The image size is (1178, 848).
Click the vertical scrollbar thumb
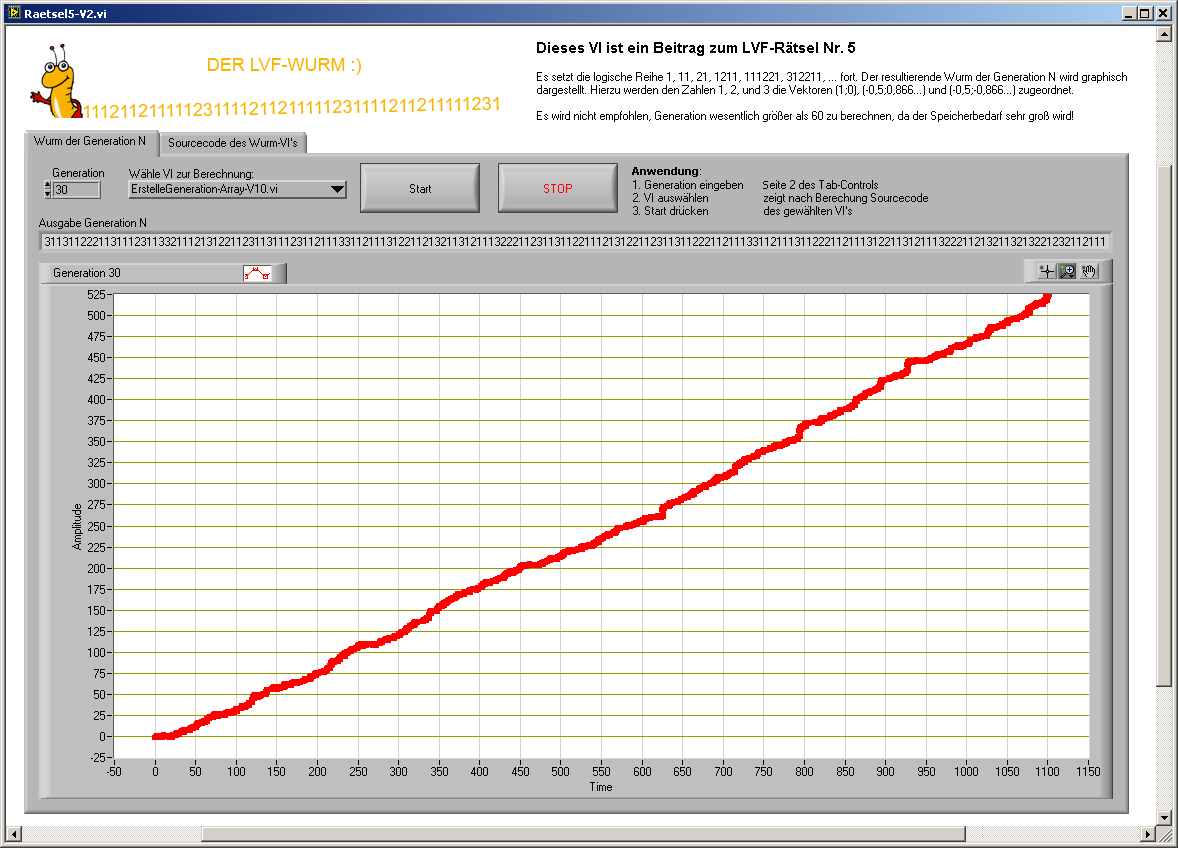1164,425
